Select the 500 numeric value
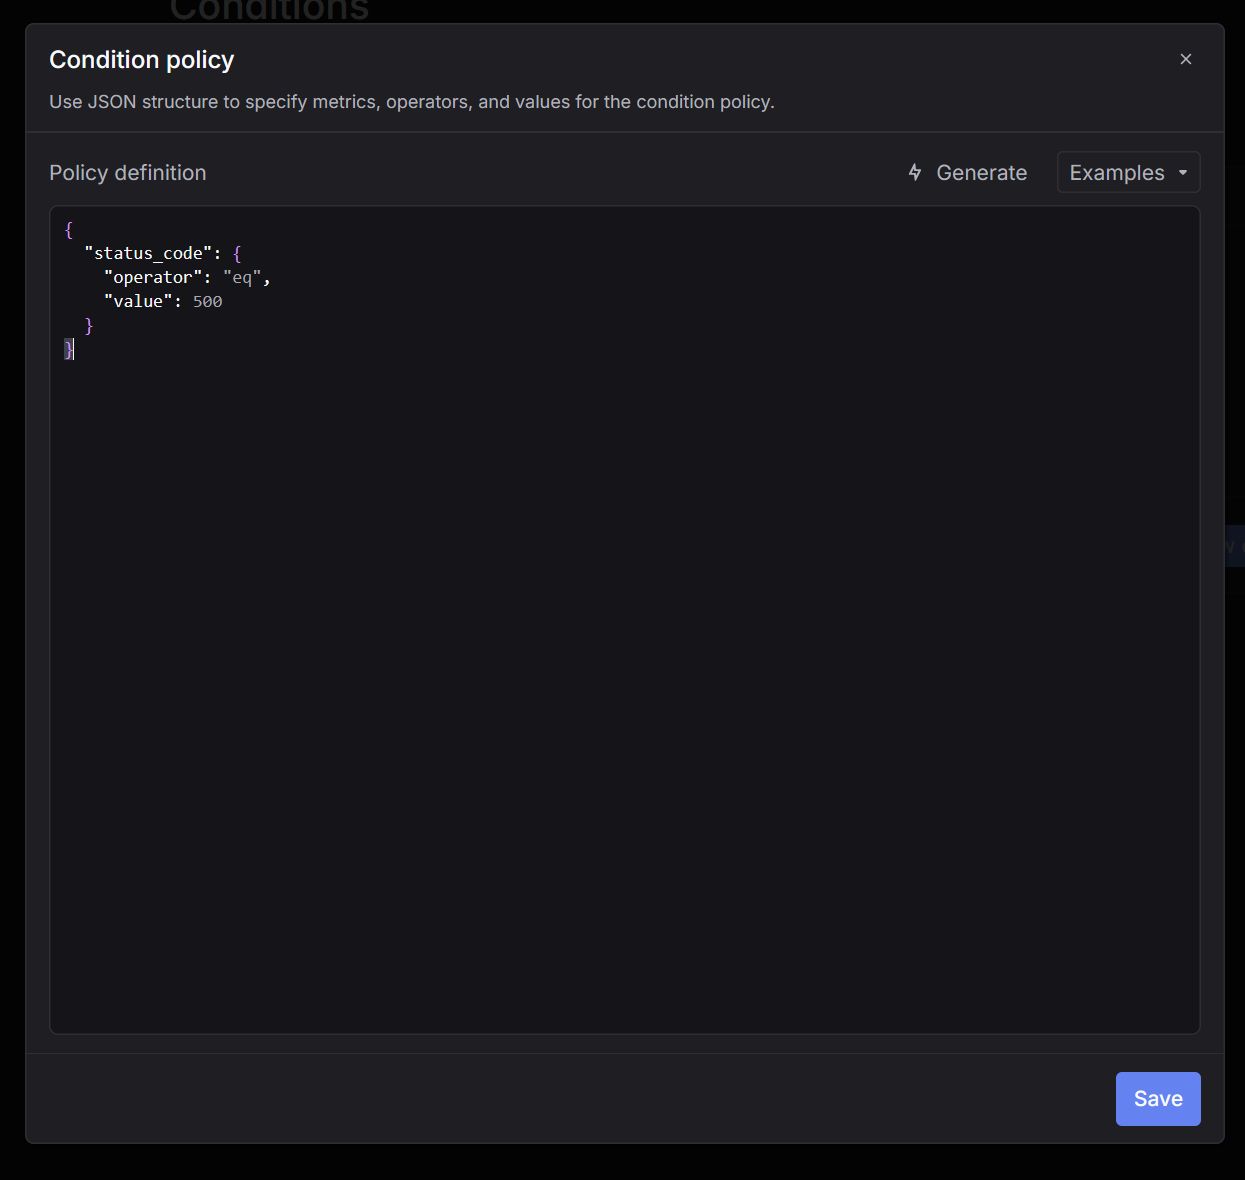 (x=207, y=301)
